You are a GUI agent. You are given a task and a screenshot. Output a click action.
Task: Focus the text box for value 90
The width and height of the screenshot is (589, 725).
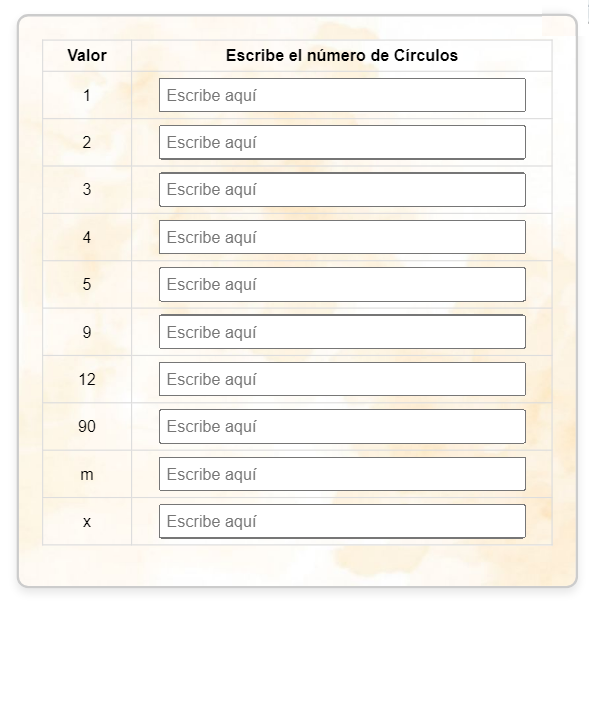342,426
